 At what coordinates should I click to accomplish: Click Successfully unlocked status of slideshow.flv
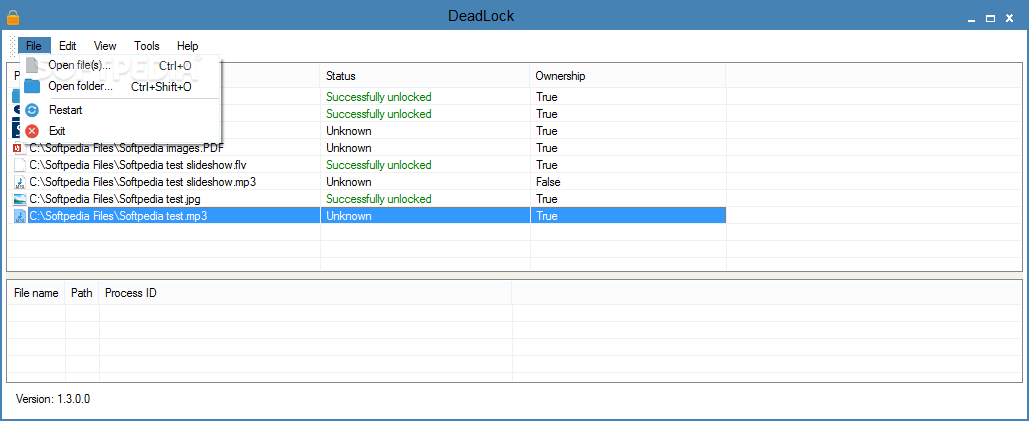click(379, 165)
